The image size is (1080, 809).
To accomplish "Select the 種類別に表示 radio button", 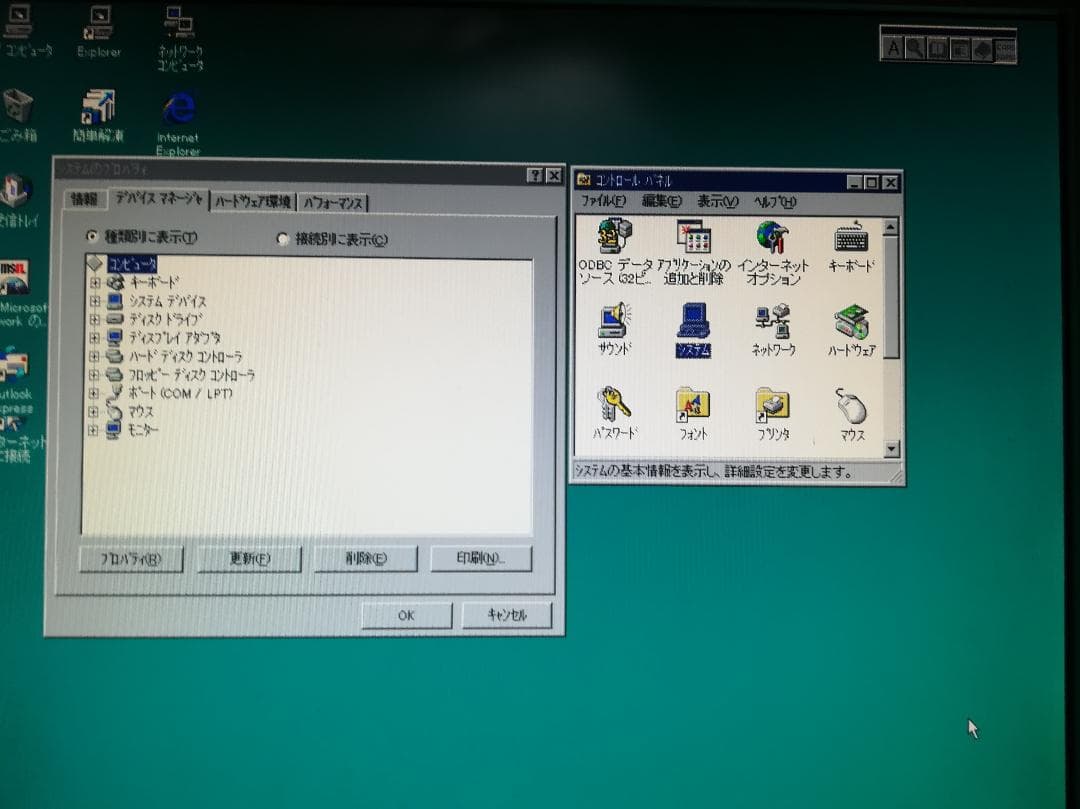I will [x=91, y=239].
